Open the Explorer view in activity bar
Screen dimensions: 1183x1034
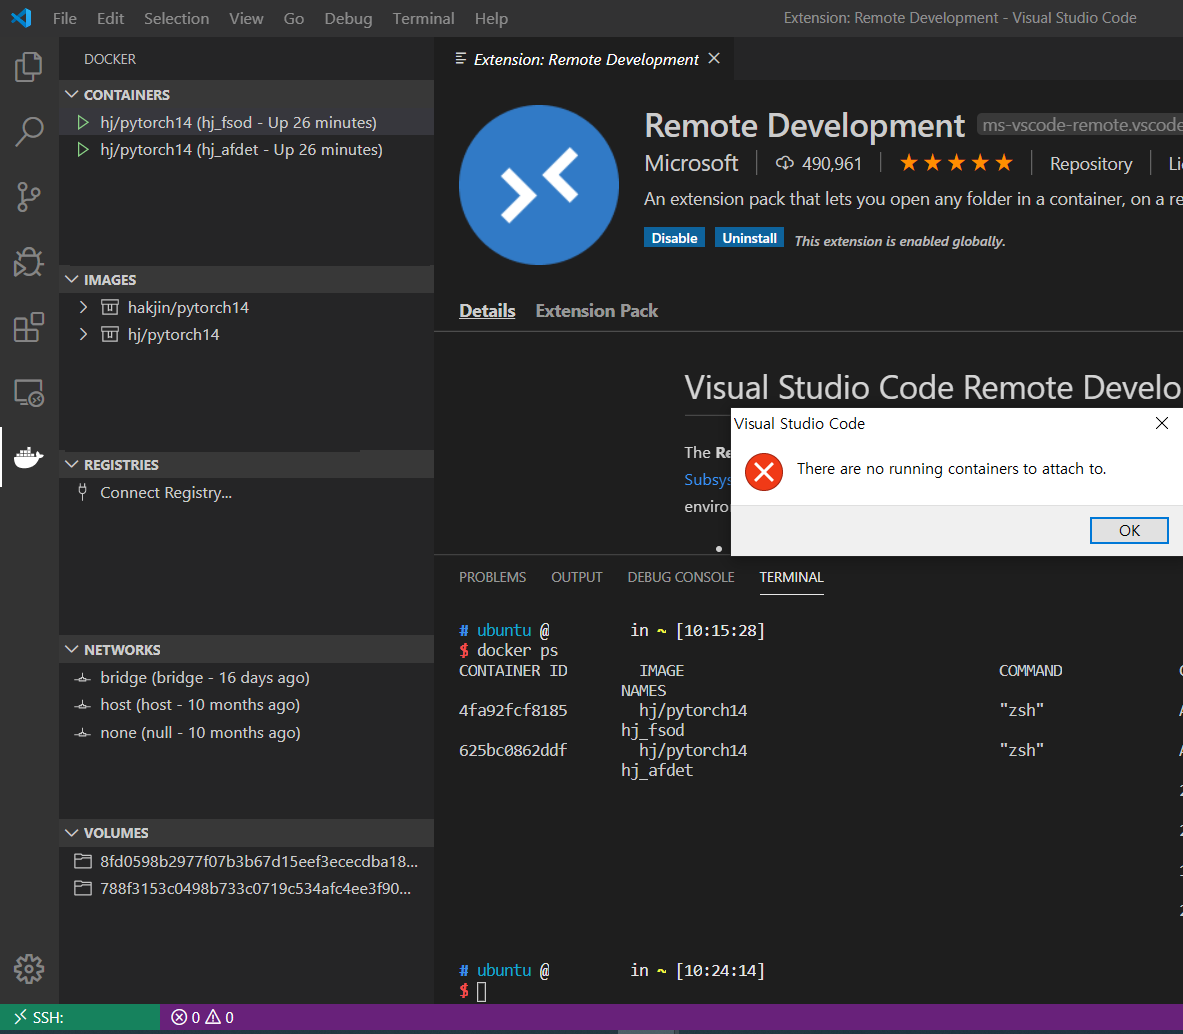click(x=29, y=66)
